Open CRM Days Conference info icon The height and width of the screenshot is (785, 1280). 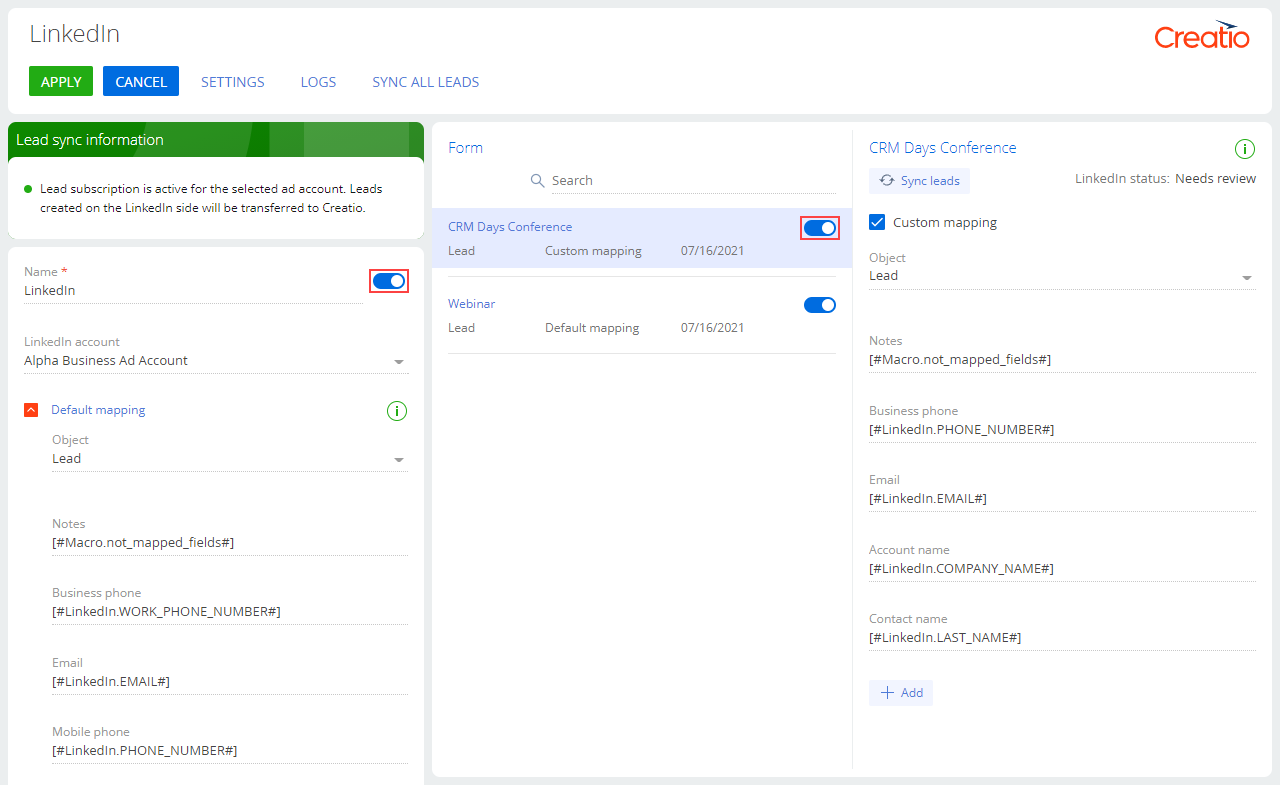coord(1245,149)
